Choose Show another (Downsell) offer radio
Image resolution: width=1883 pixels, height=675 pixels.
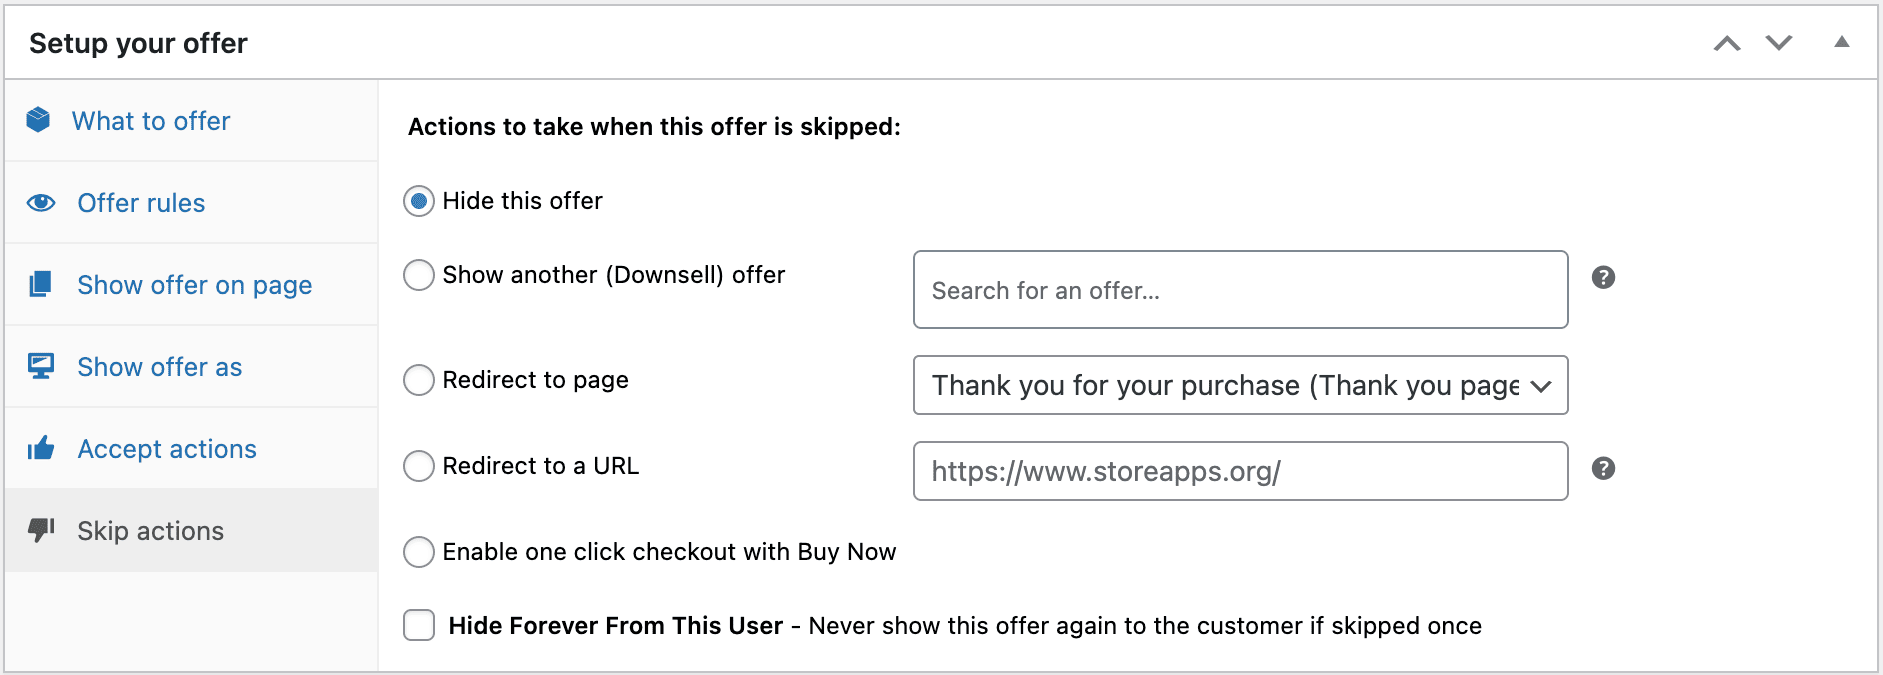(419, 275)
